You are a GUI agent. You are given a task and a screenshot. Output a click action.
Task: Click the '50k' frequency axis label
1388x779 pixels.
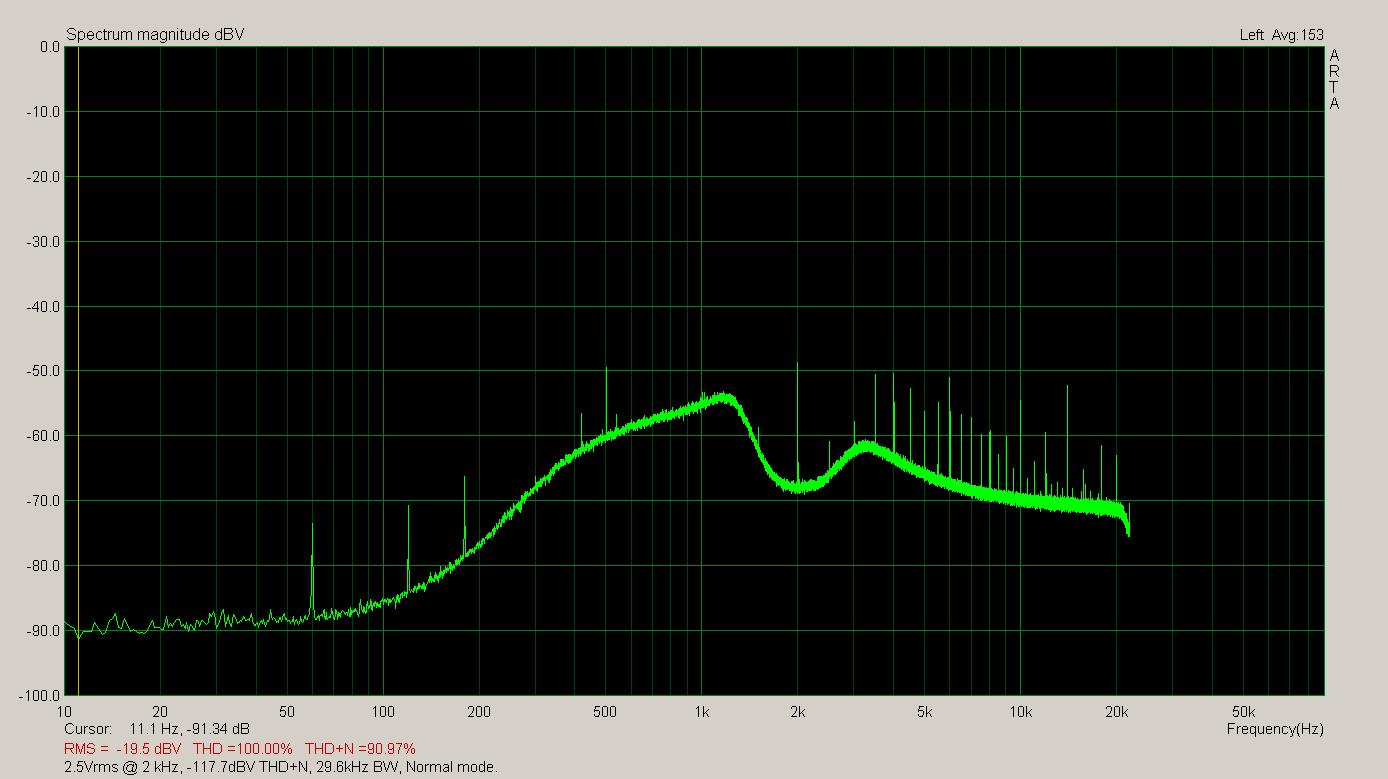1243,712
